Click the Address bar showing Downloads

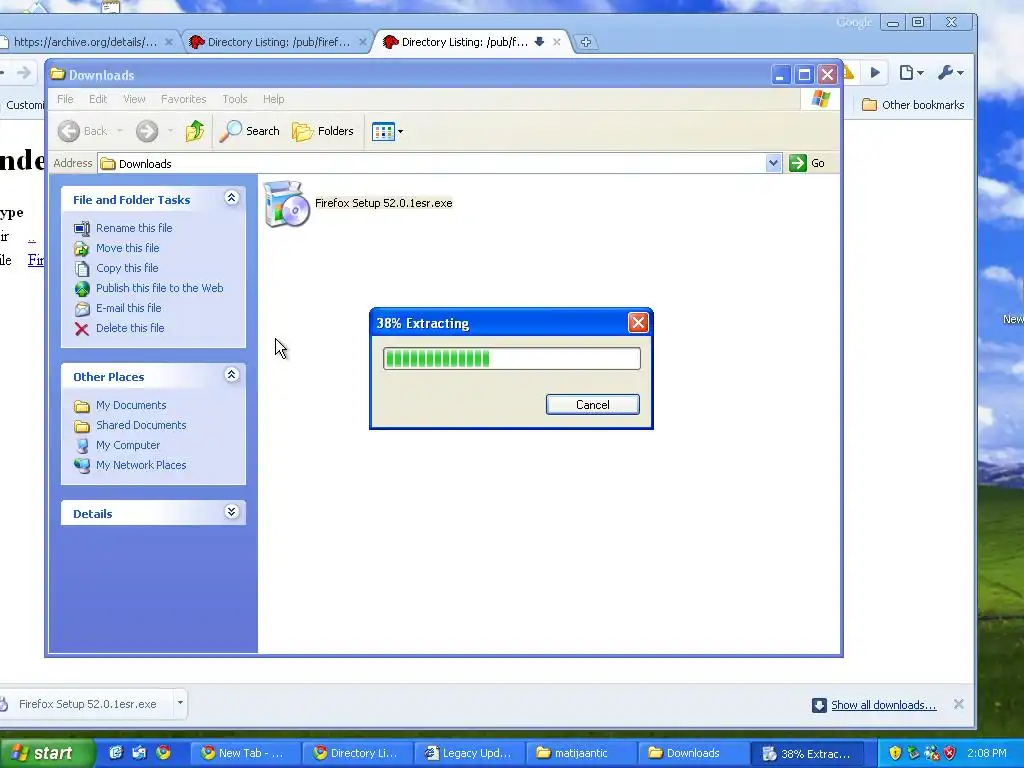432,163
